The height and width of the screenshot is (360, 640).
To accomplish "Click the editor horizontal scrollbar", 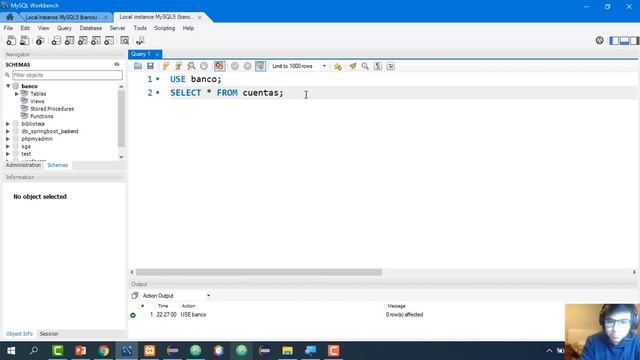I will tap(259, 272).
